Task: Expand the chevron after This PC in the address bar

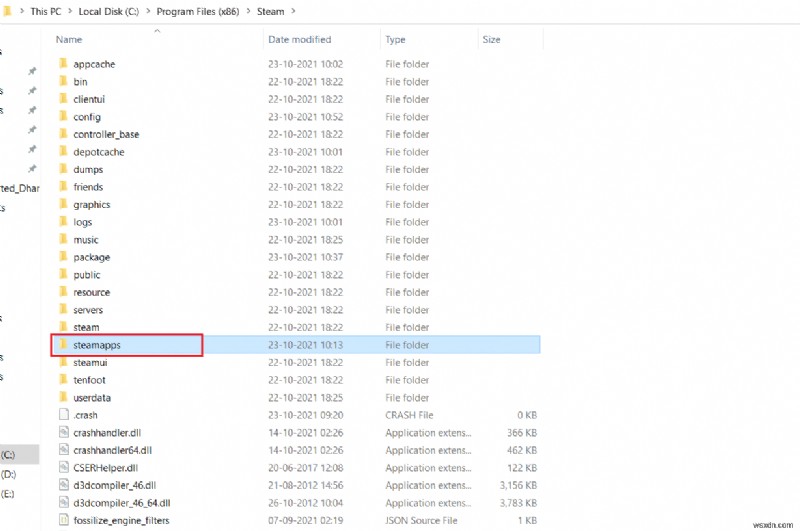Action: [70, 11]
